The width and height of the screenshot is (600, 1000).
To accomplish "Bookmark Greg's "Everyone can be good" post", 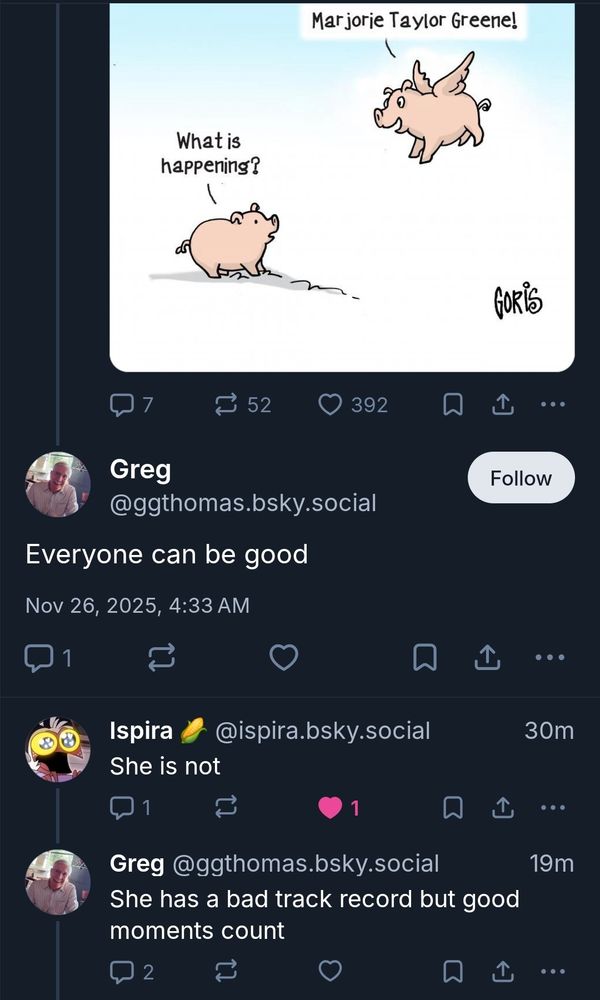I will tap(425, 658).
